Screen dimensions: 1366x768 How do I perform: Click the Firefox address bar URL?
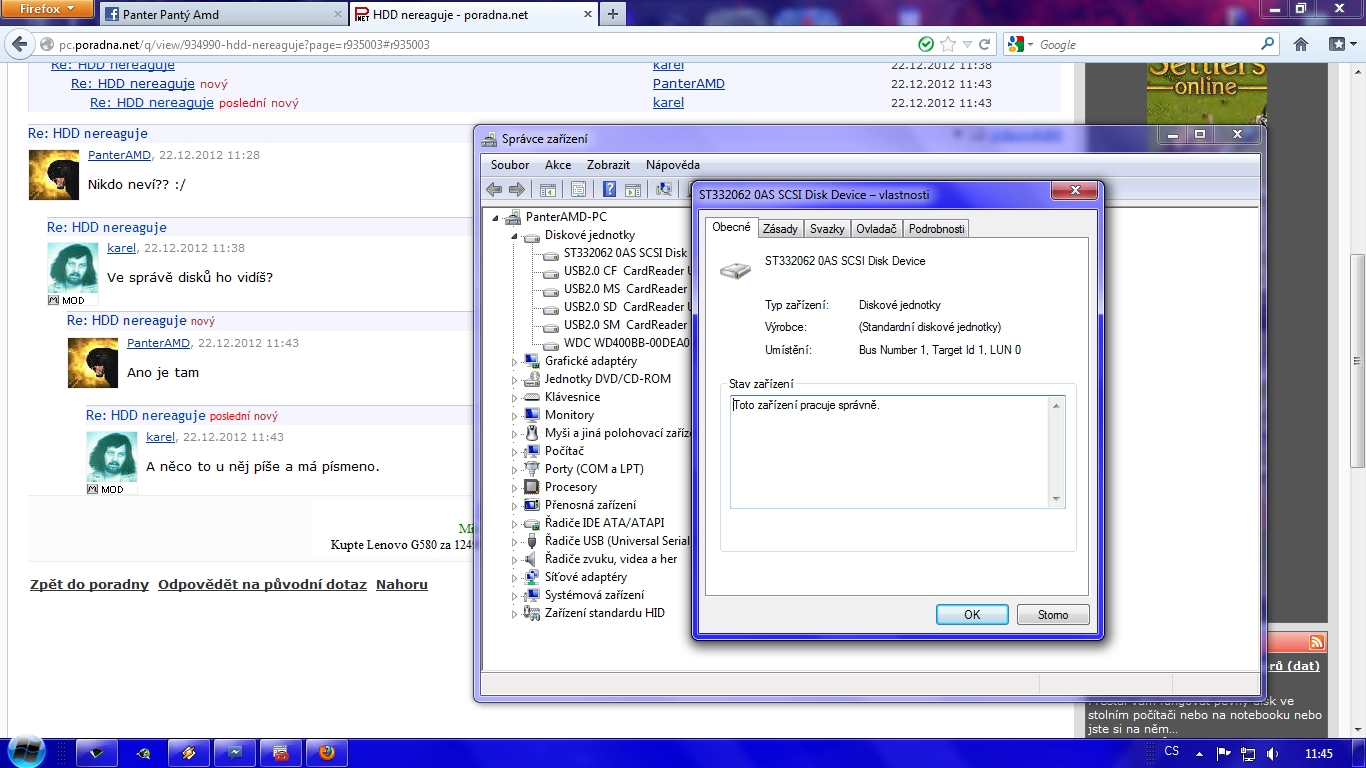point(244,45)
